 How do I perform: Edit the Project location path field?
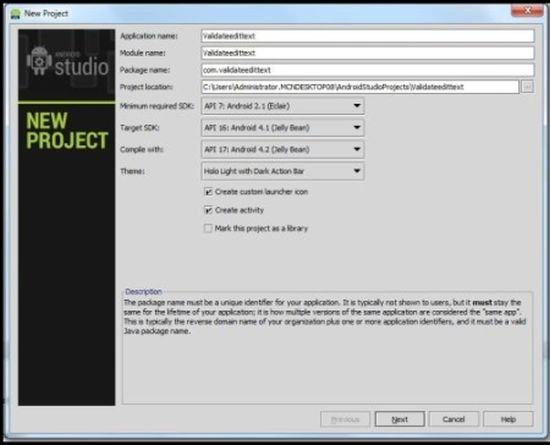click(360, 87)
